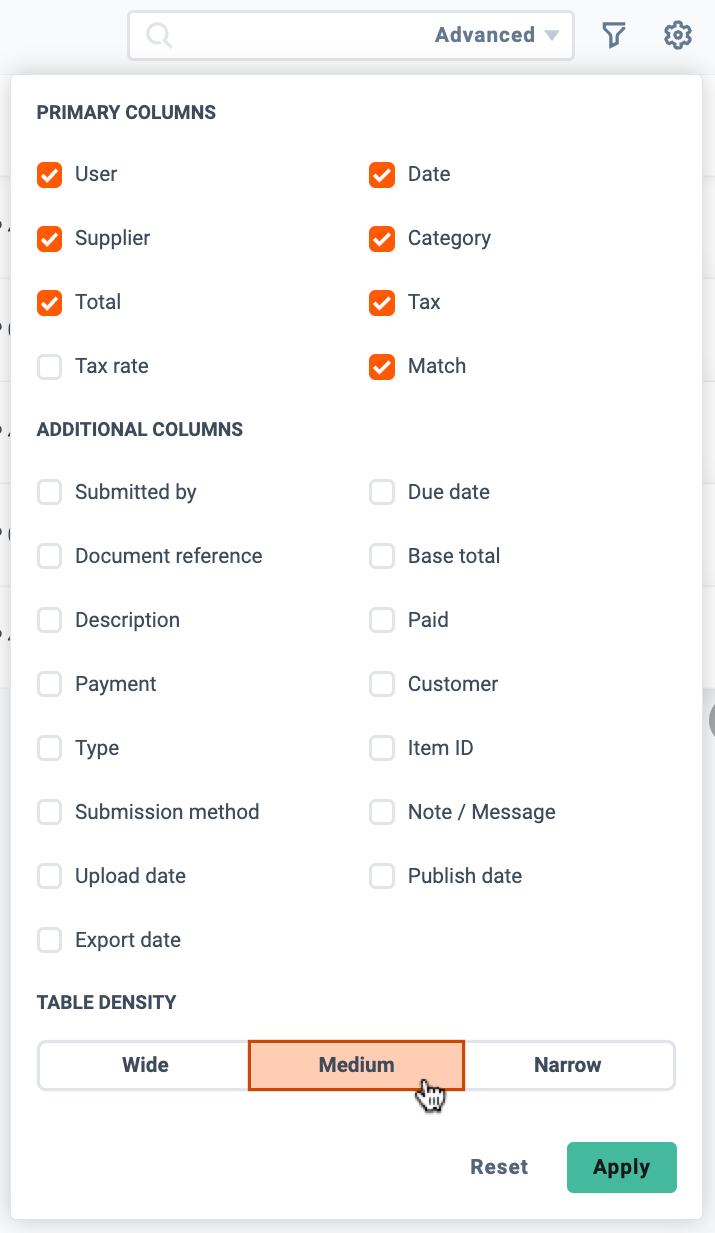Uncheck the User column checkbox

click(x=50, y=175)
